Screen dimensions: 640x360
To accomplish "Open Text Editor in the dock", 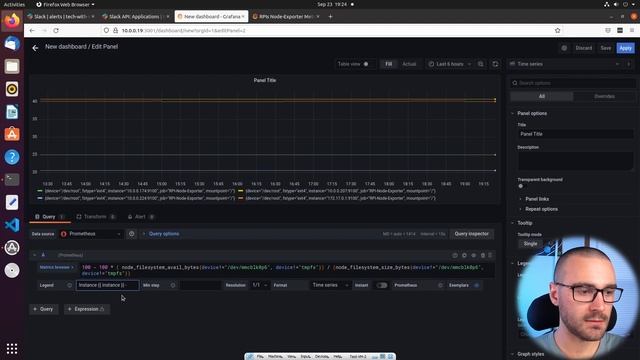I will (x=12, y=202).
